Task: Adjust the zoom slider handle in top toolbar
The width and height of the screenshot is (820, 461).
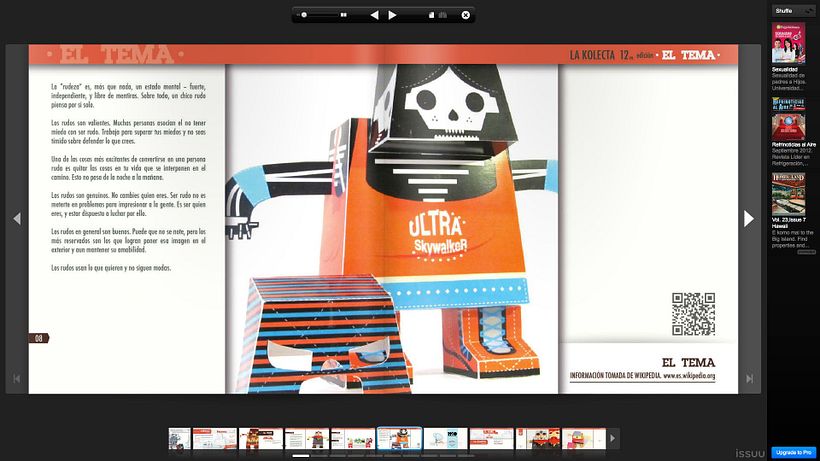Action: [304, 15]
